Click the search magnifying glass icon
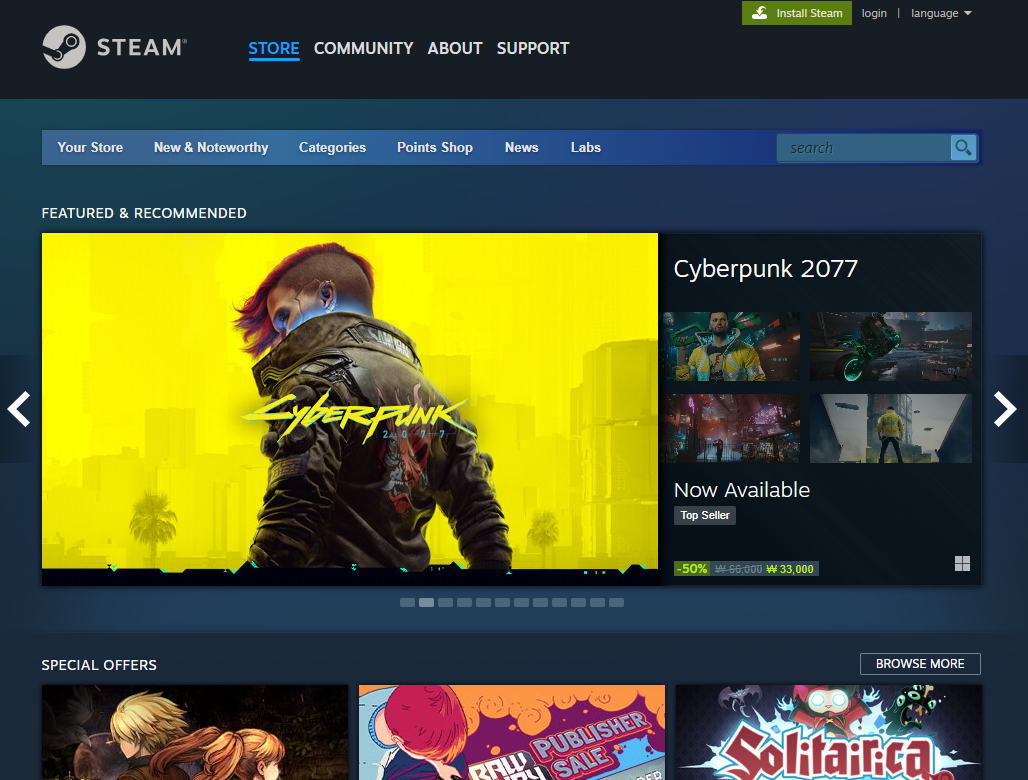The width and height of the screenshot is (1028, 780). [963, 148]
